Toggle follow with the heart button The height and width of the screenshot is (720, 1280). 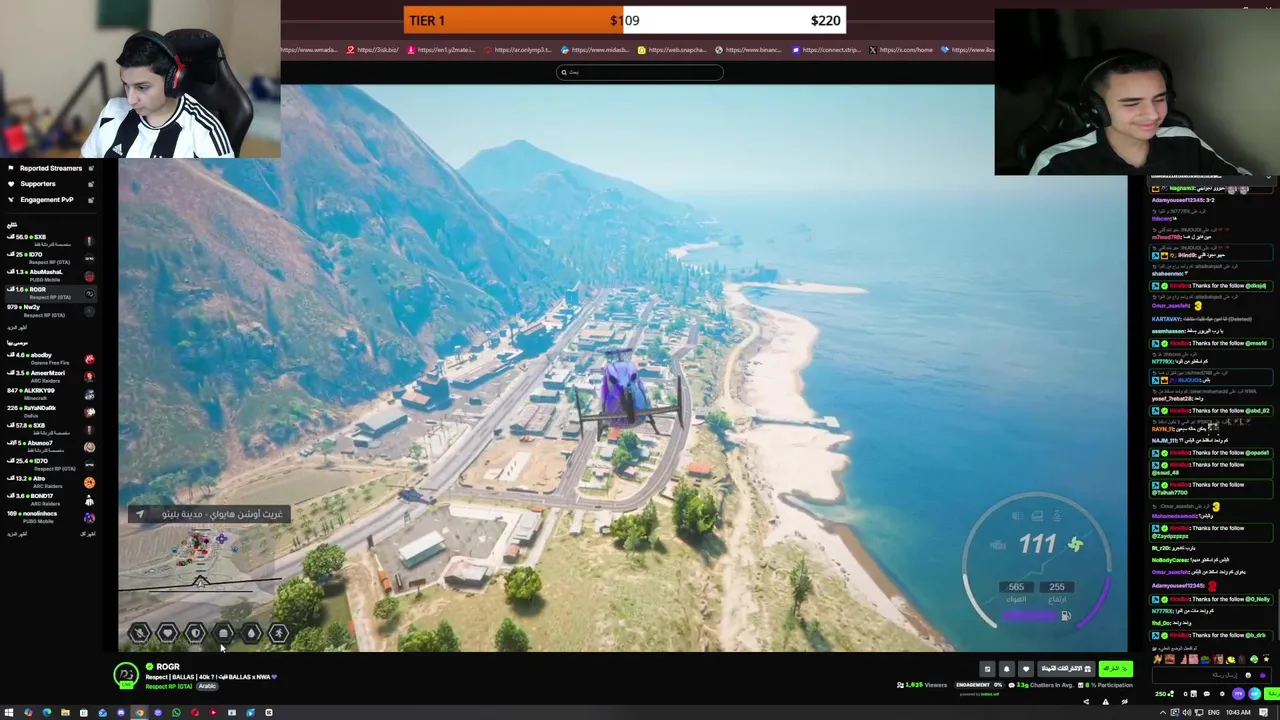coord(1026,669)
